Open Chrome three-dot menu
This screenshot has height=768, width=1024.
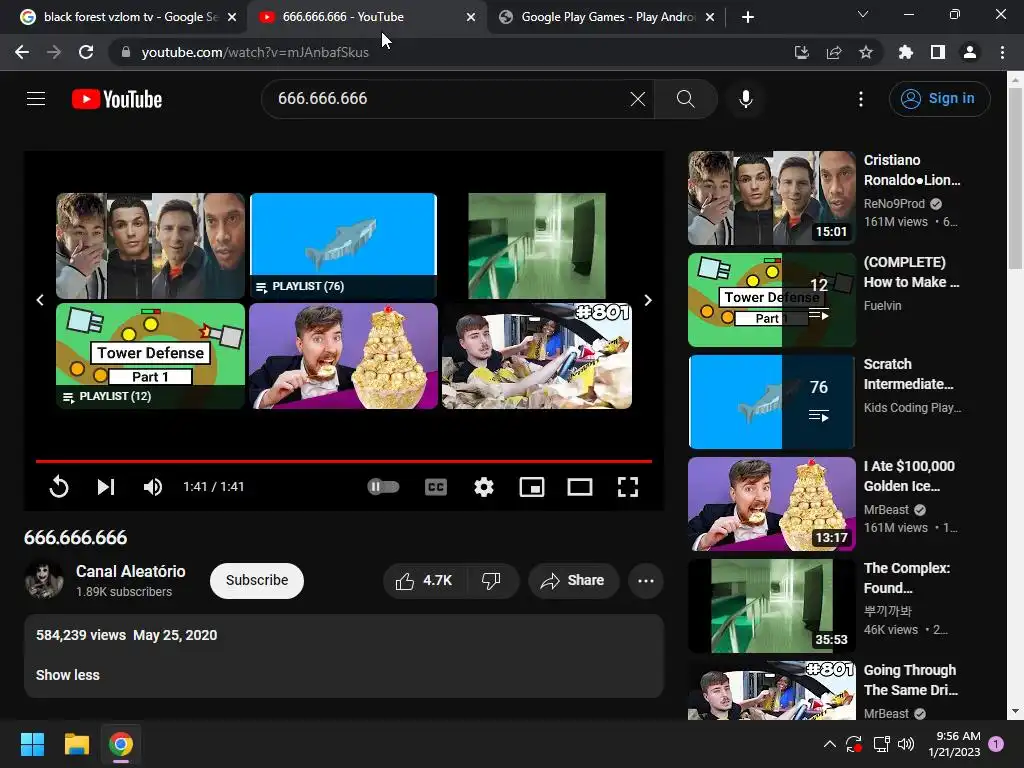[x=1002, y=52]
